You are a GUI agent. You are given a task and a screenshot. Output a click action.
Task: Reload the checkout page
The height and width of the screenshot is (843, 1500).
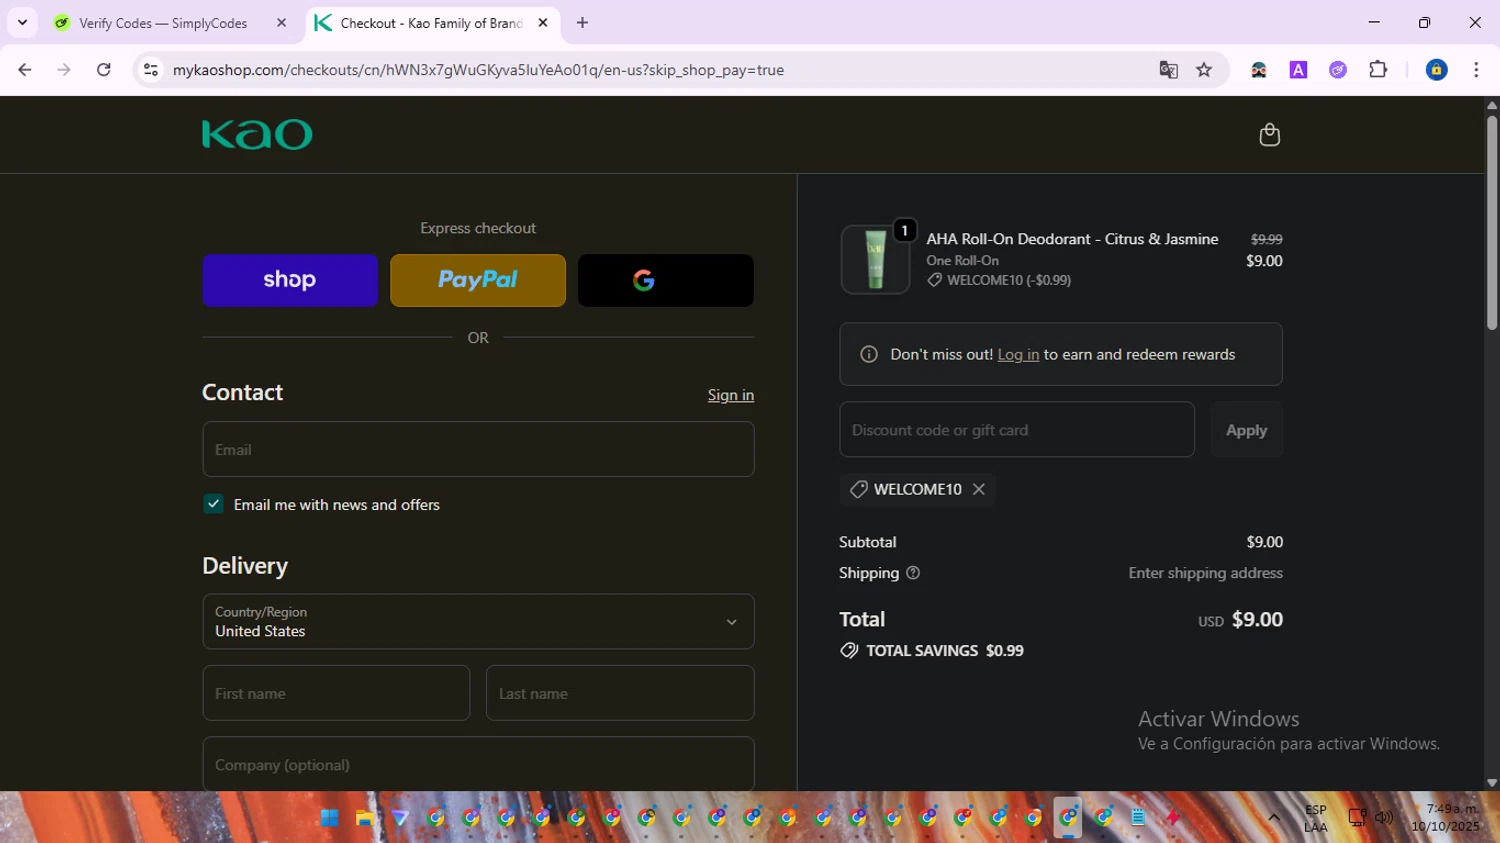click(104, 70)
